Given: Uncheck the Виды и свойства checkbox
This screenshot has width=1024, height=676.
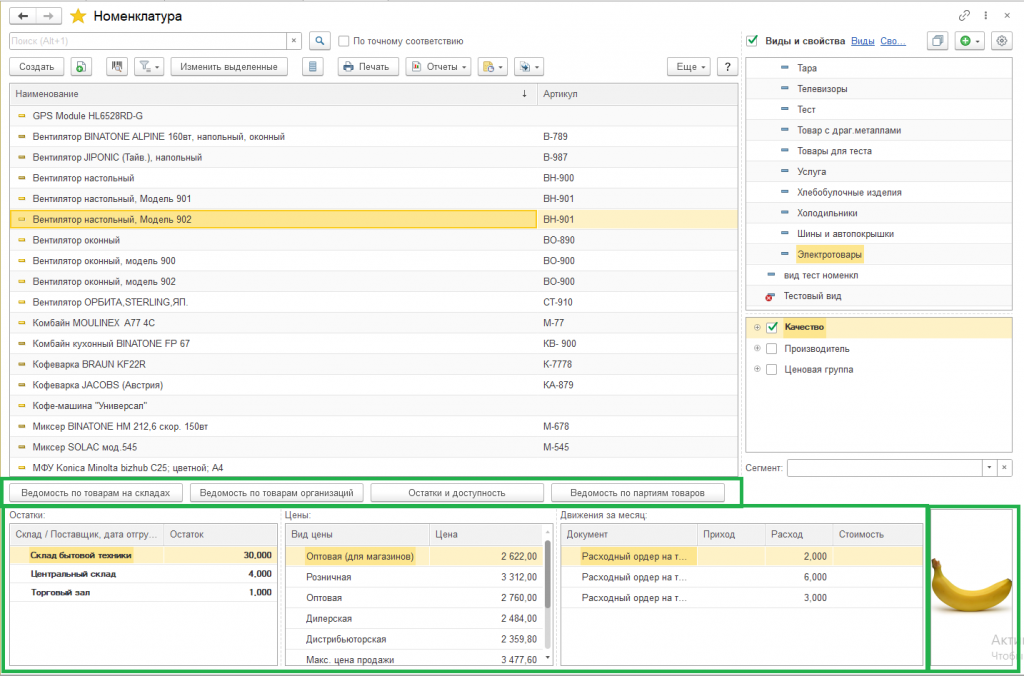Looking at the screenshot, I should [x=752, y=41].
